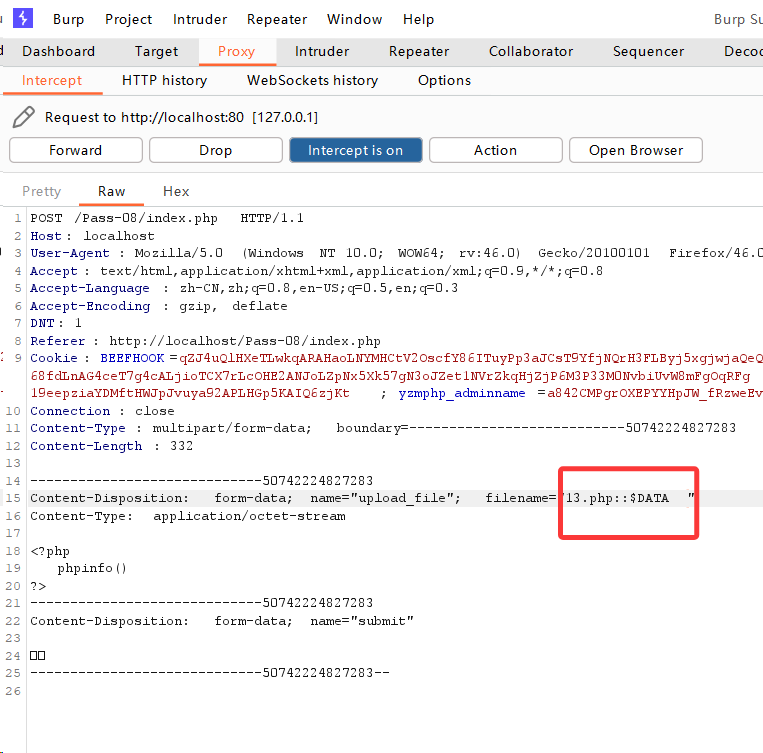Screen dimensions: 763x753
Task: Click the POST /Pass-08/index.php request line
Action: click(x=167, y=218)
